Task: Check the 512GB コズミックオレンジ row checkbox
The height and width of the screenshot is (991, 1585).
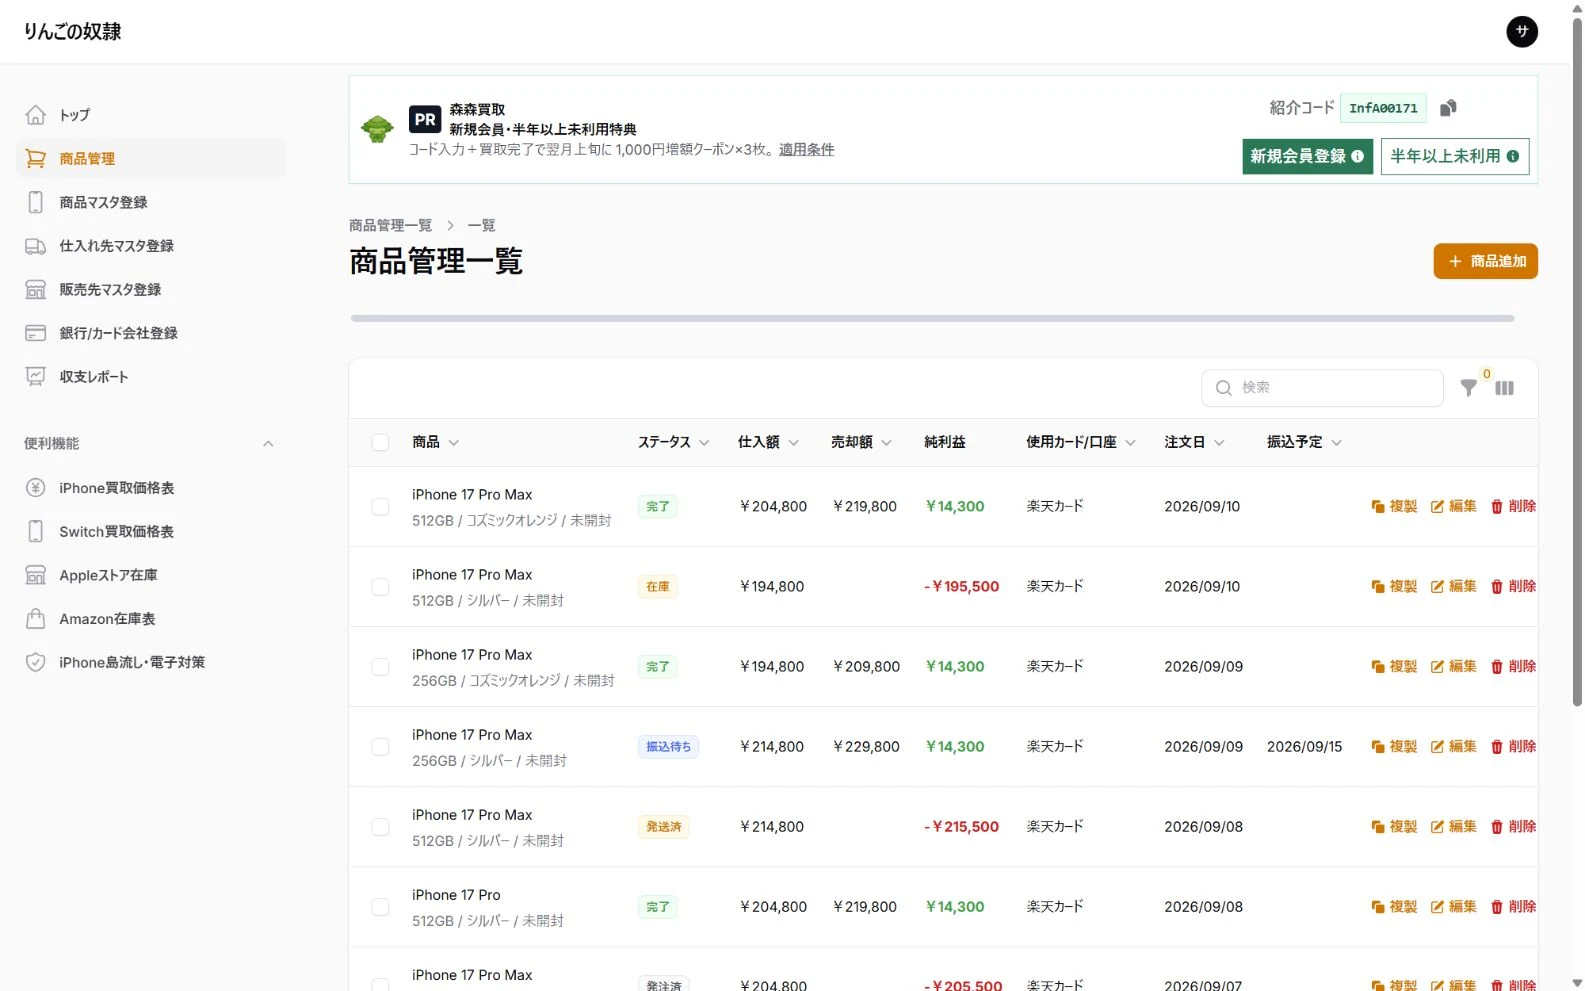Action: click(380, 506)
